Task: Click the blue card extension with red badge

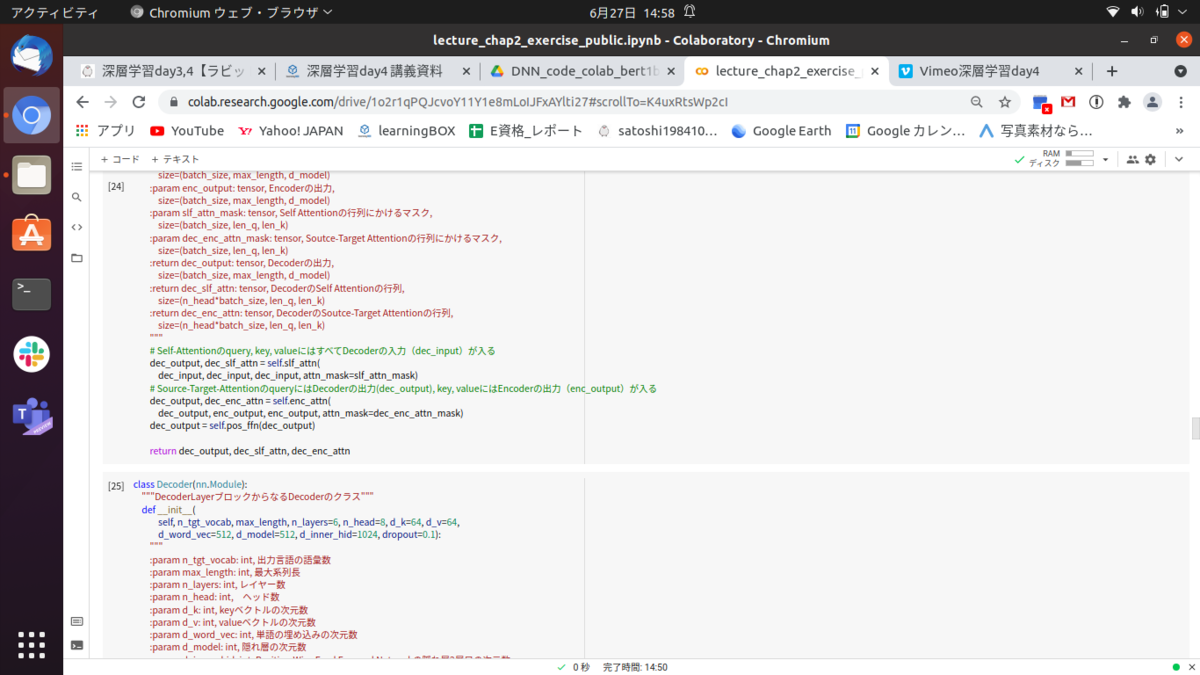Action: click(1041, 103)
